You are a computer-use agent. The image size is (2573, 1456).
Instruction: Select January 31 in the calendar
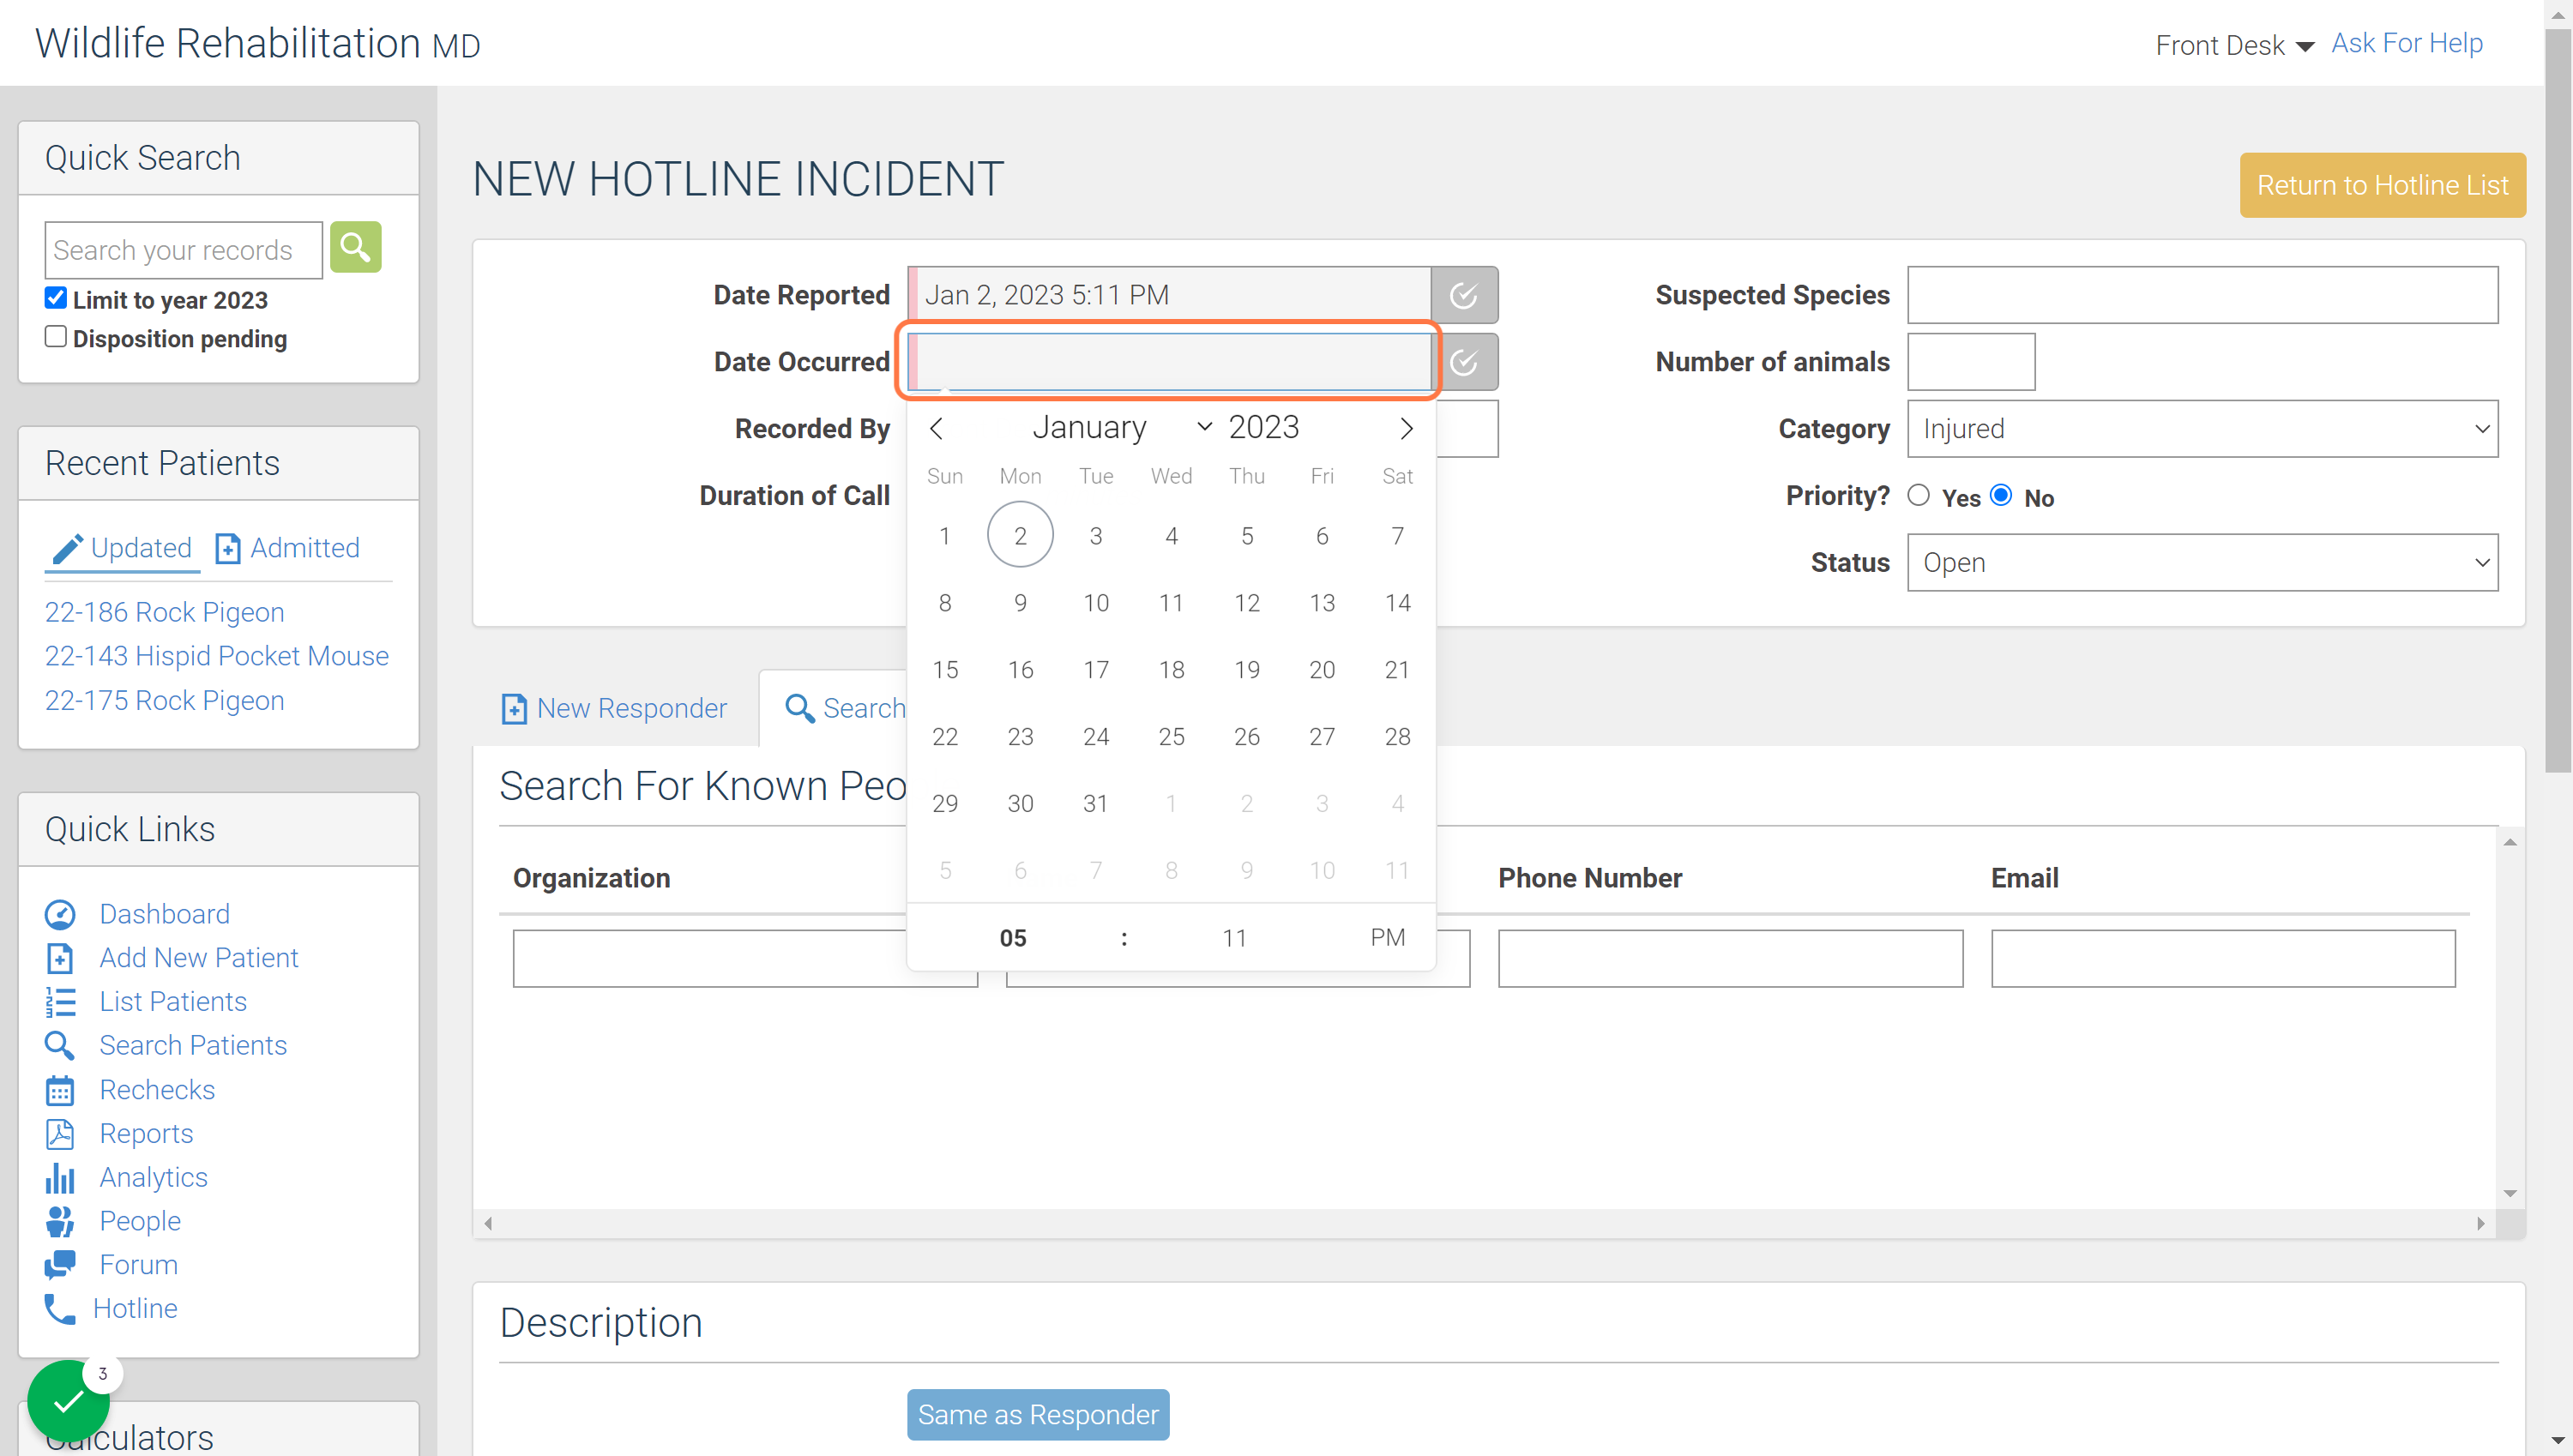tap(1095, 803)
